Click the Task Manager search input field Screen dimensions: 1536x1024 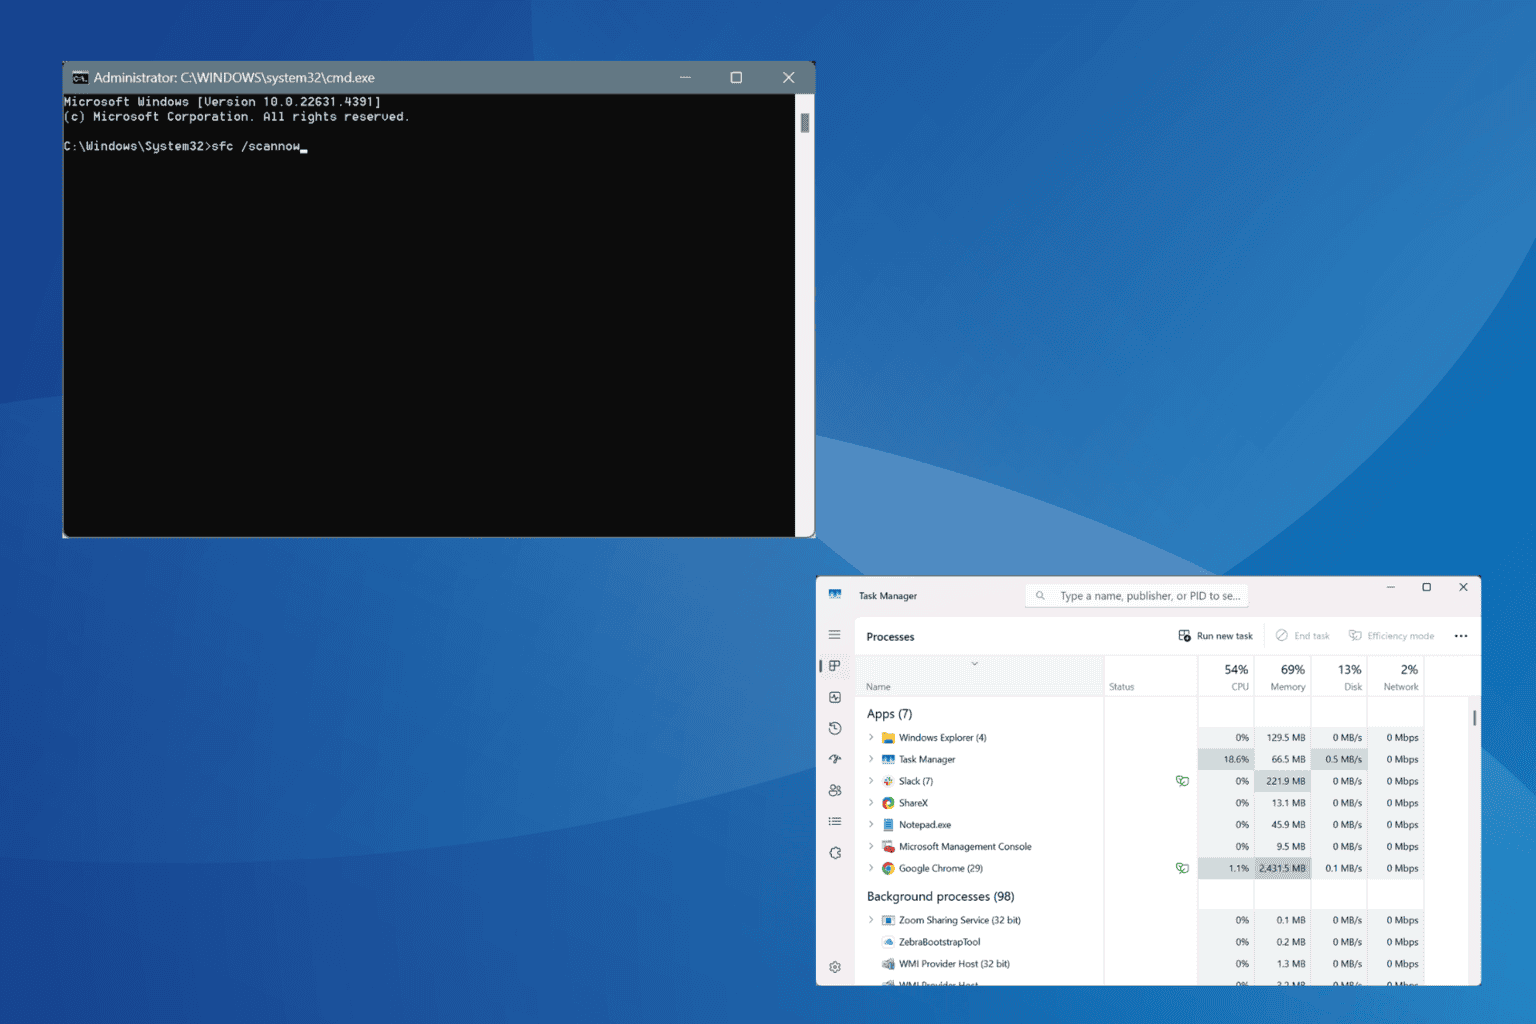tap(1137, 596)
